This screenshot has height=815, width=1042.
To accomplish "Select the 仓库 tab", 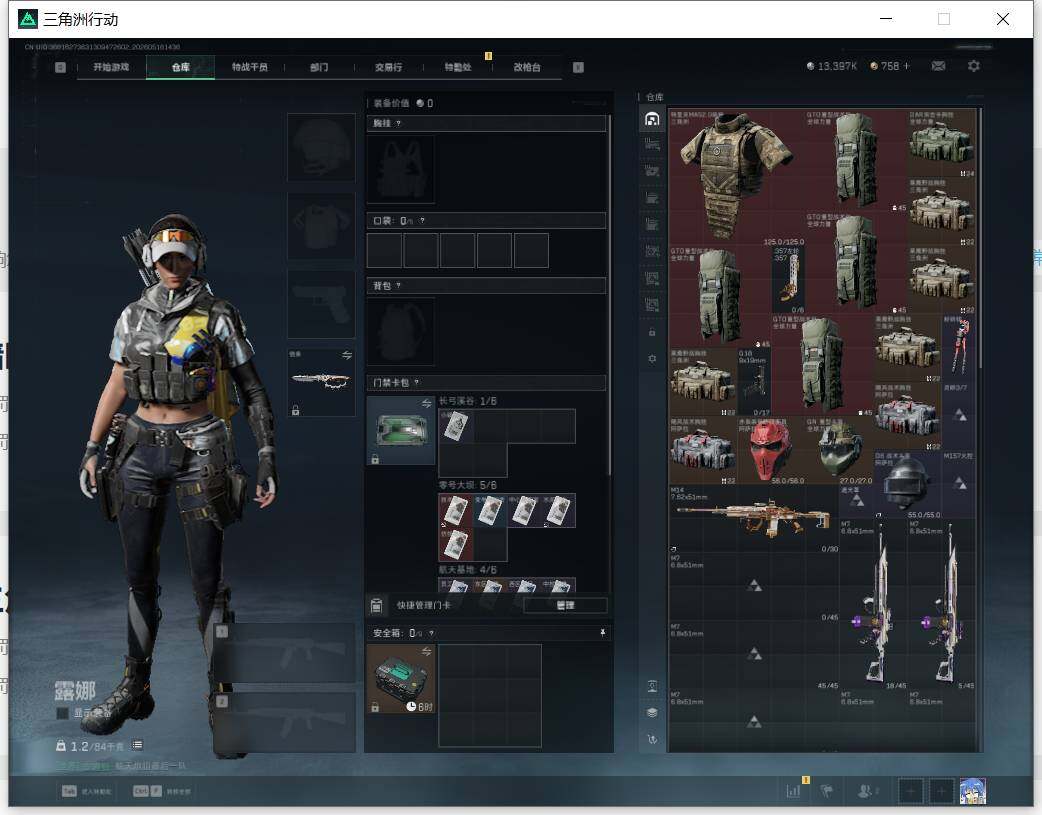I will coord(180,67).
